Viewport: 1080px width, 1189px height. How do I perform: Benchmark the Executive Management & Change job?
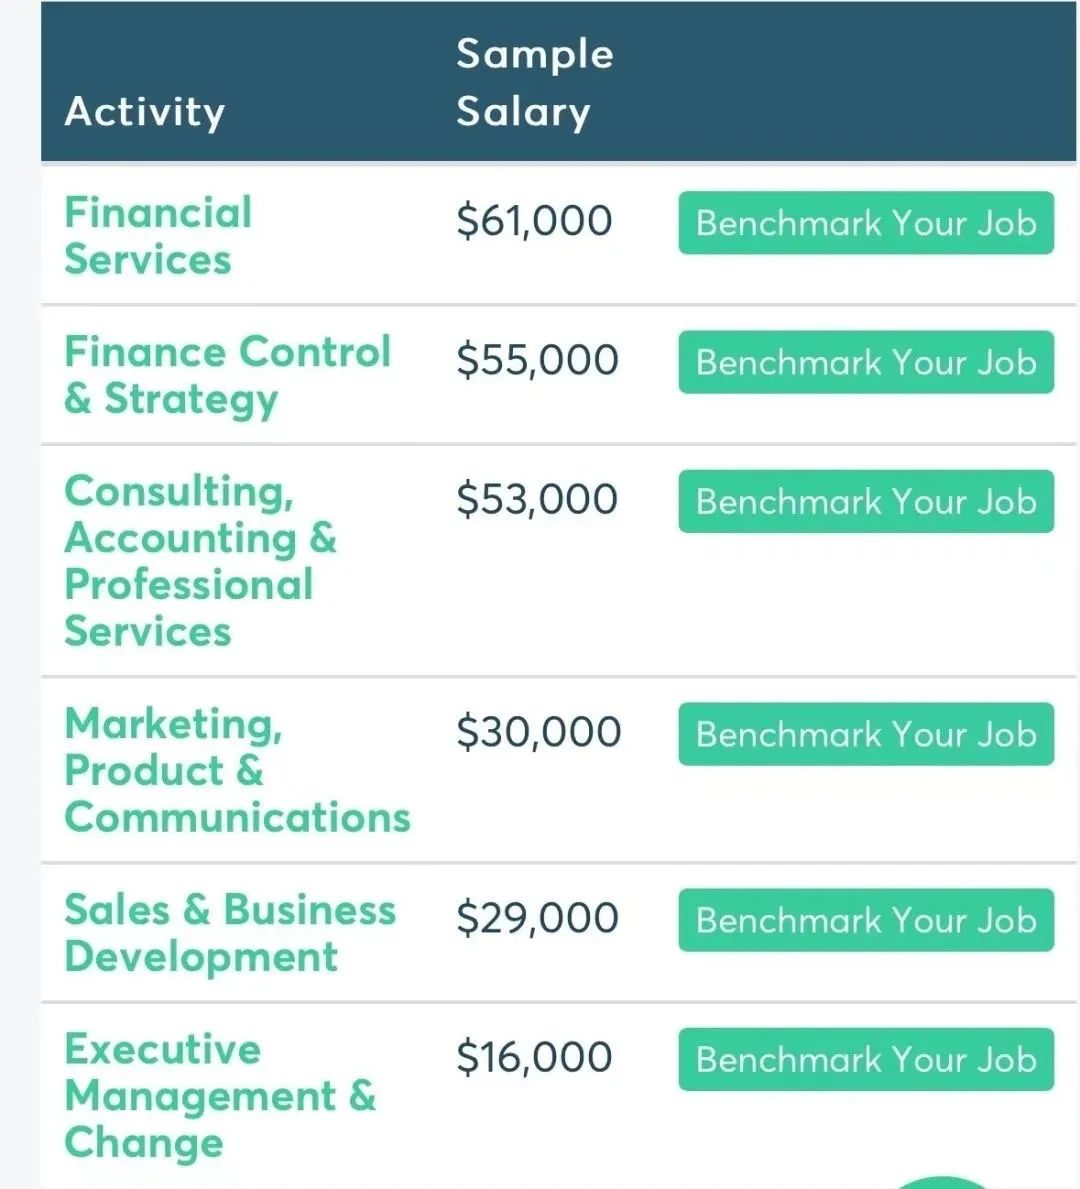pyautogui.click(x=866, y=1060)
